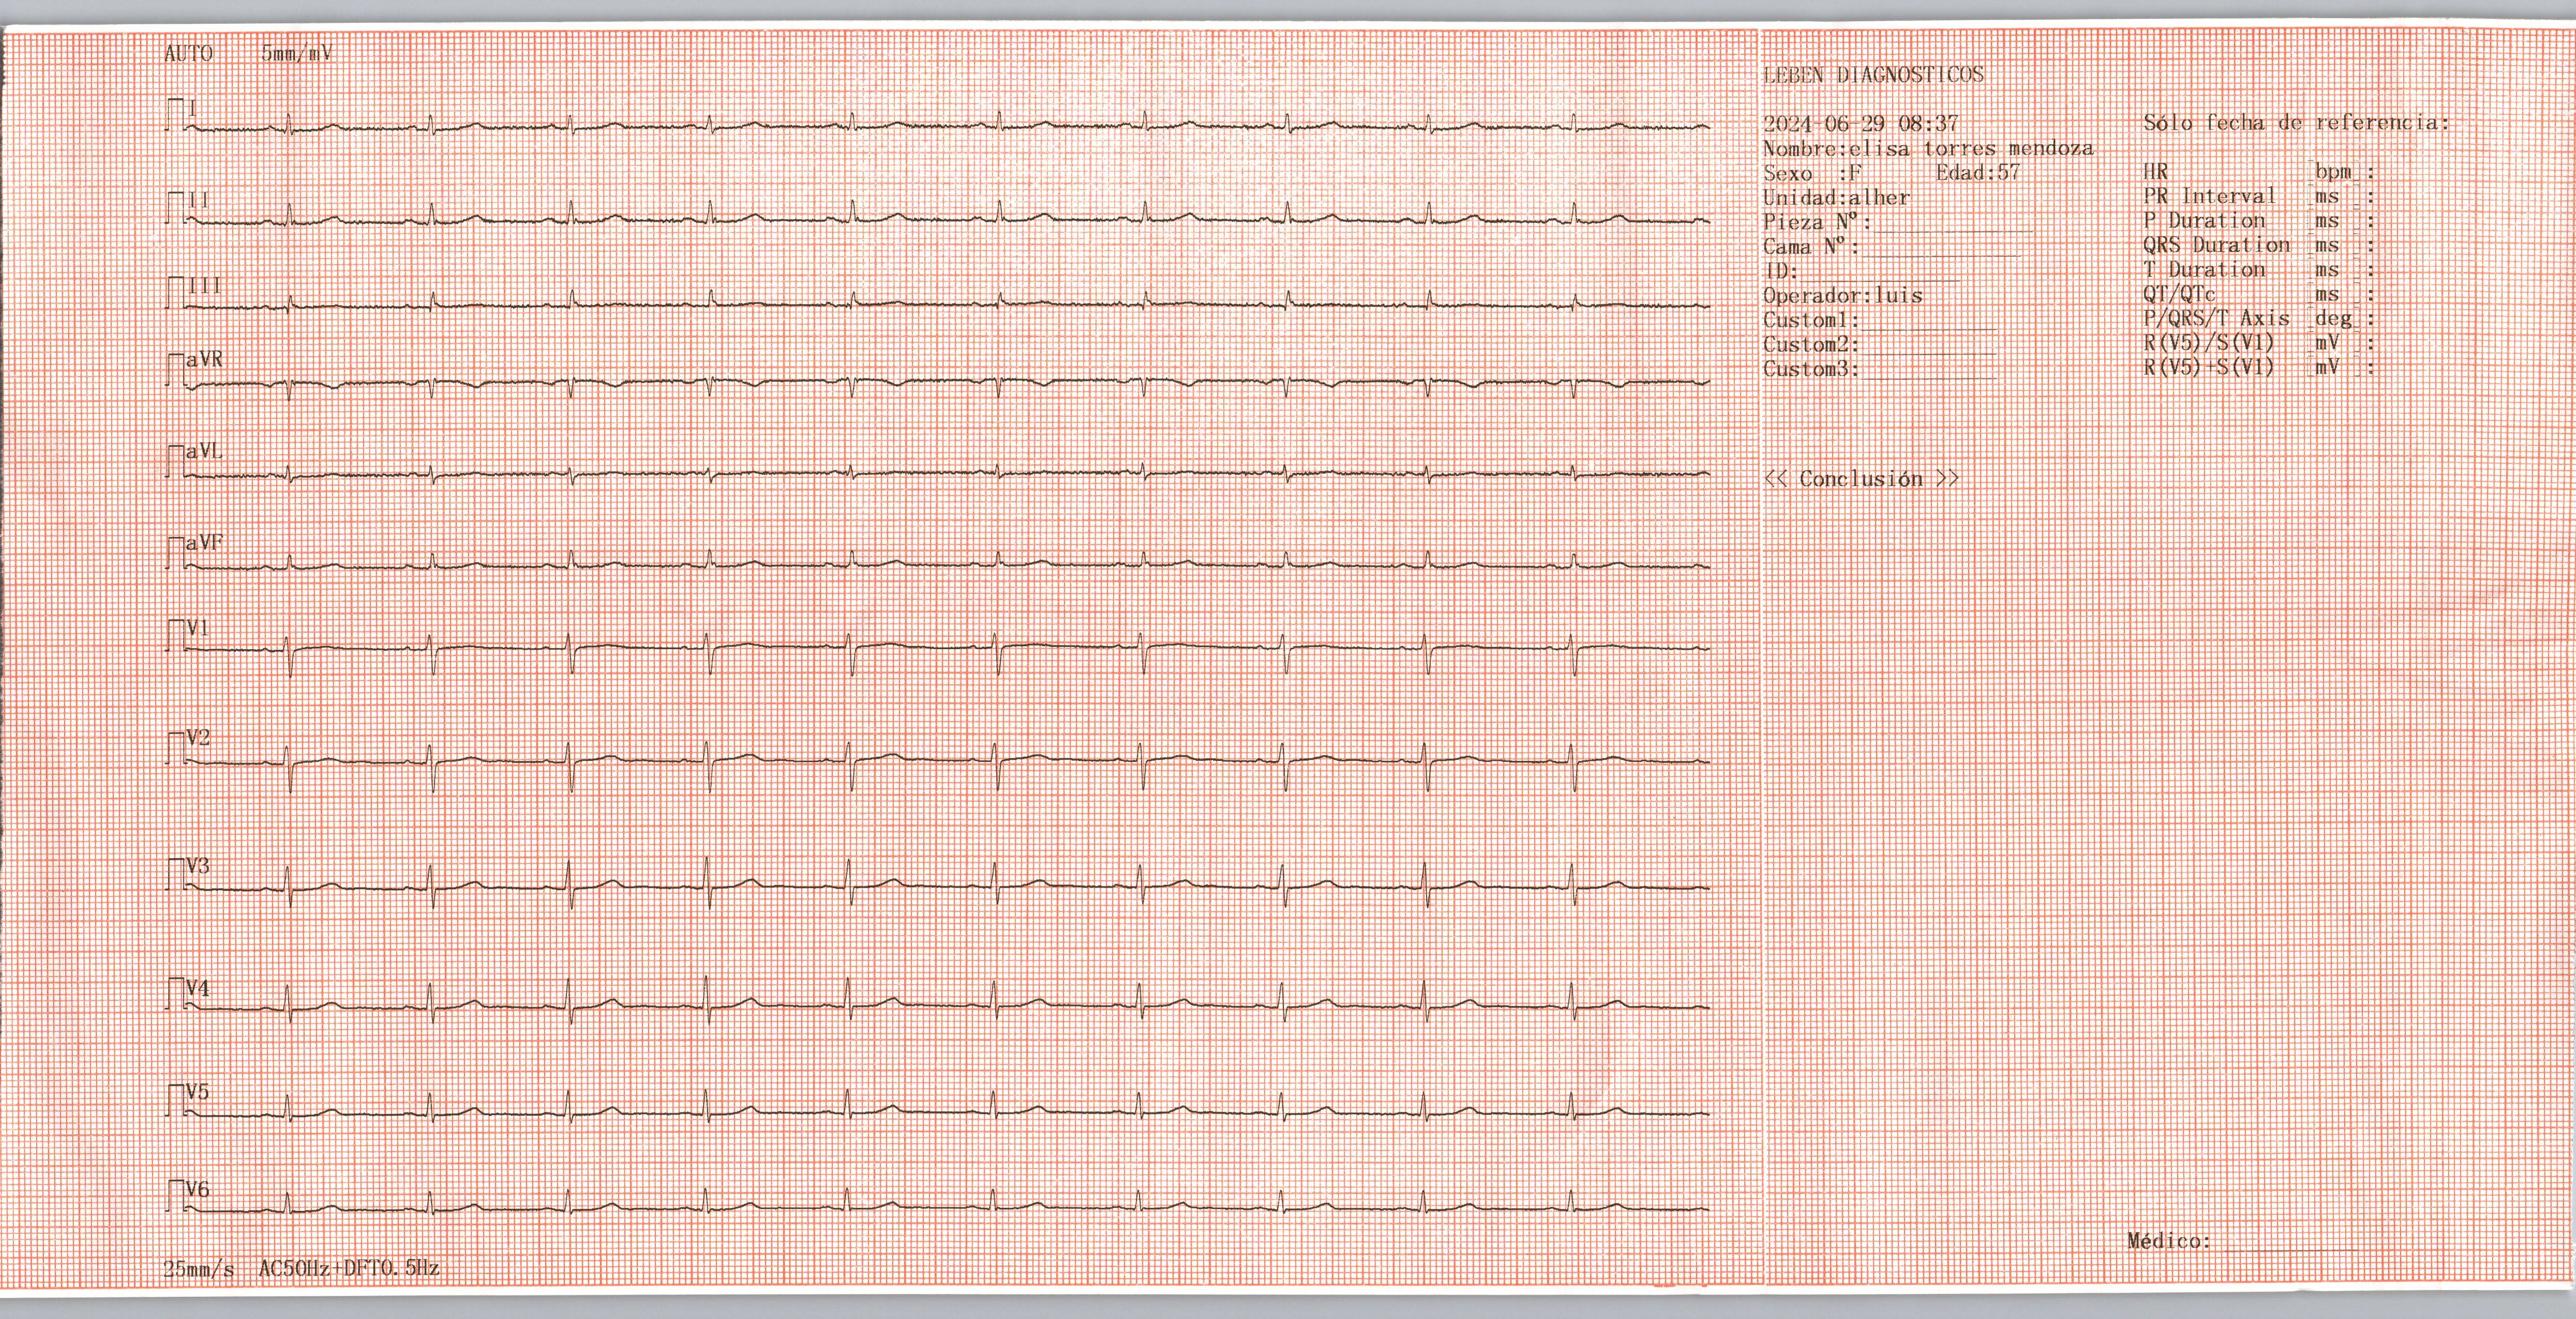Click the P/QRS/T Axis label
The image size is (2576, 1319).
click(2216, 319)
